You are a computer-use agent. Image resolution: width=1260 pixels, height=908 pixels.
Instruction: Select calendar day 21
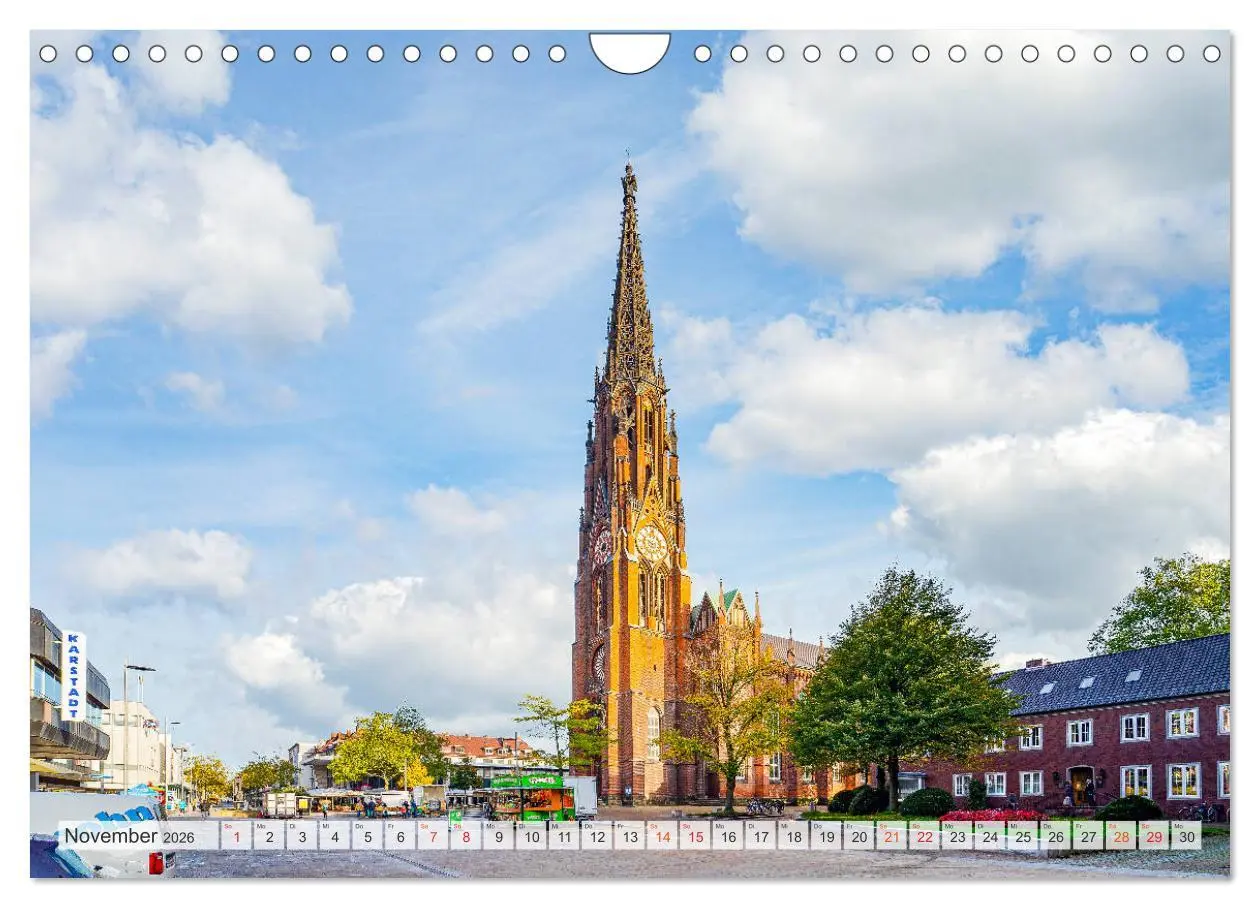(x=891, y=836)
